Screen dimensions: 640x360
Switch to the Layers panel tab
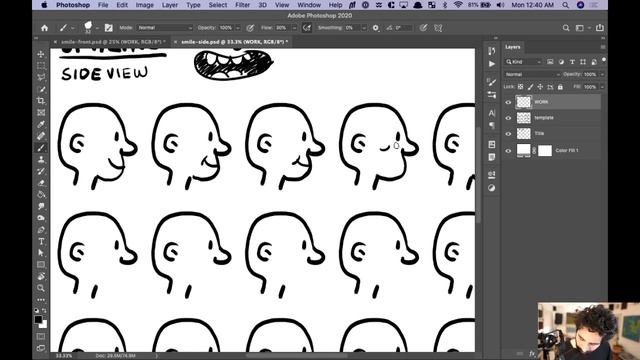[x=513, y=47]
